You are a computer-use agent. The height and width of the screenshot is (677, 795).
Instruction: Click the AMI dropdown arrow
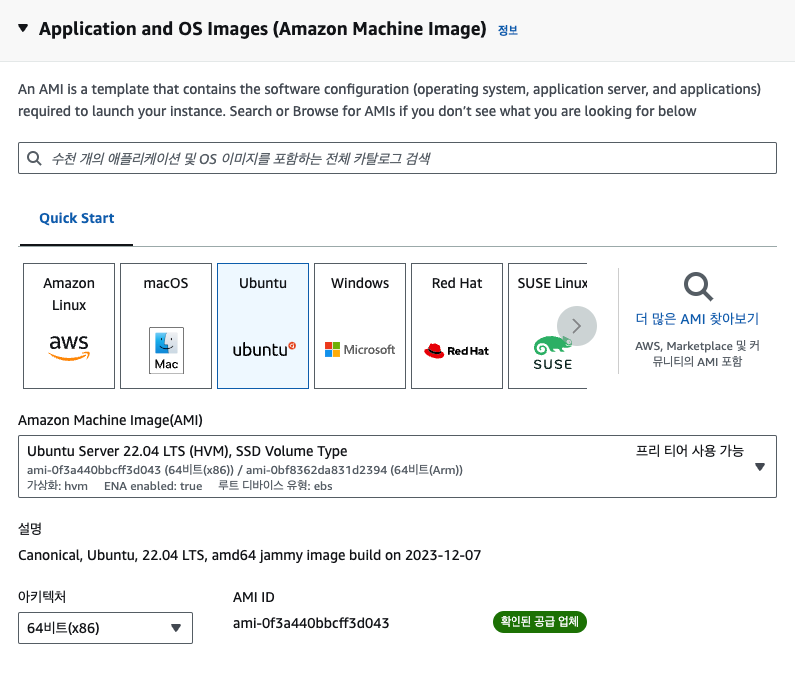(x=760, y=467)
